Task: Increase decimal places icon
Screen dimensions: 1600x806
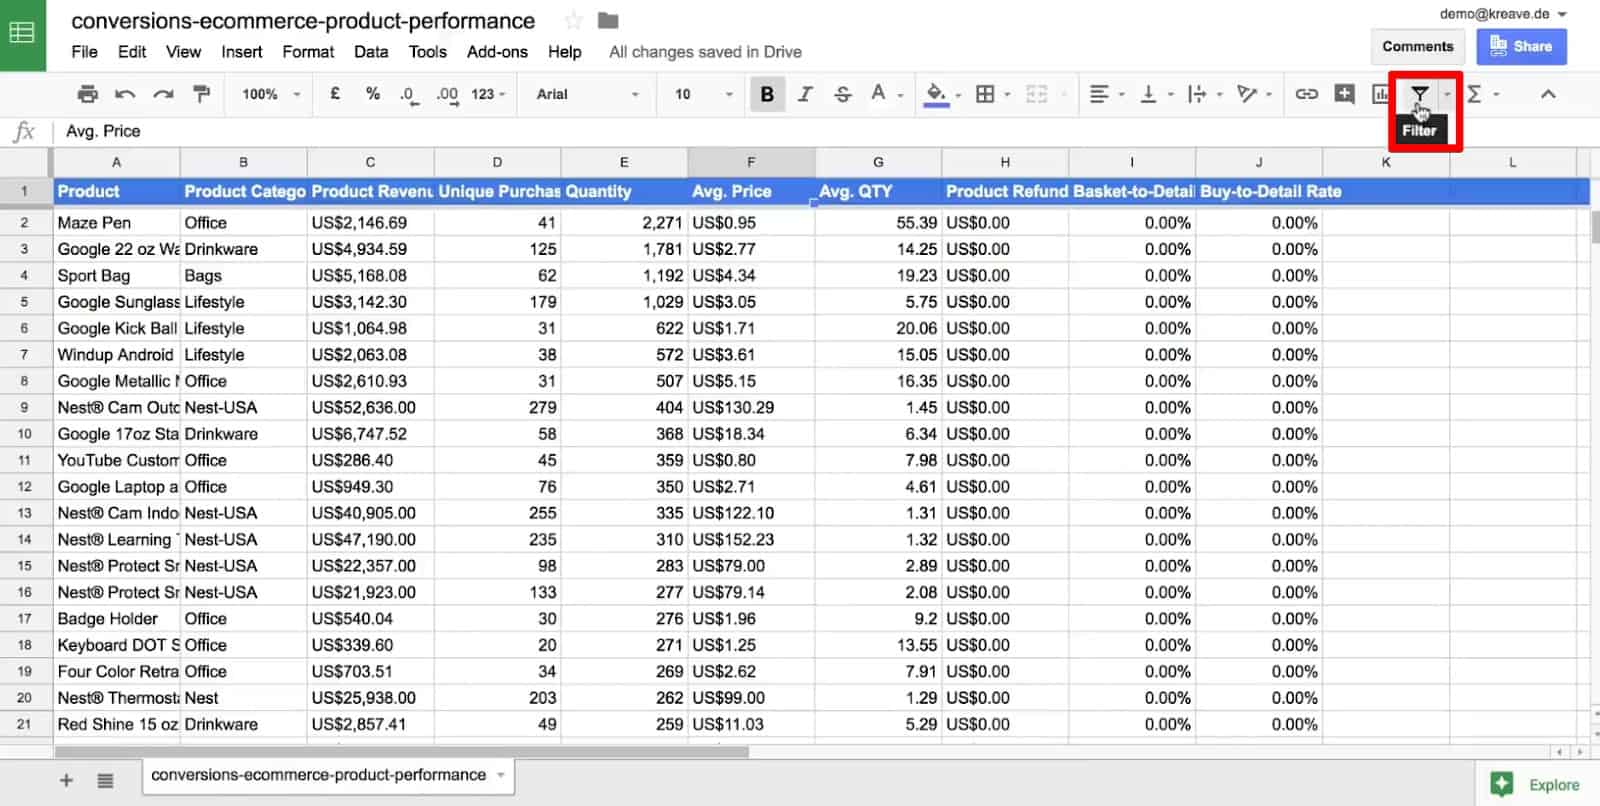Action: [447, 94]
